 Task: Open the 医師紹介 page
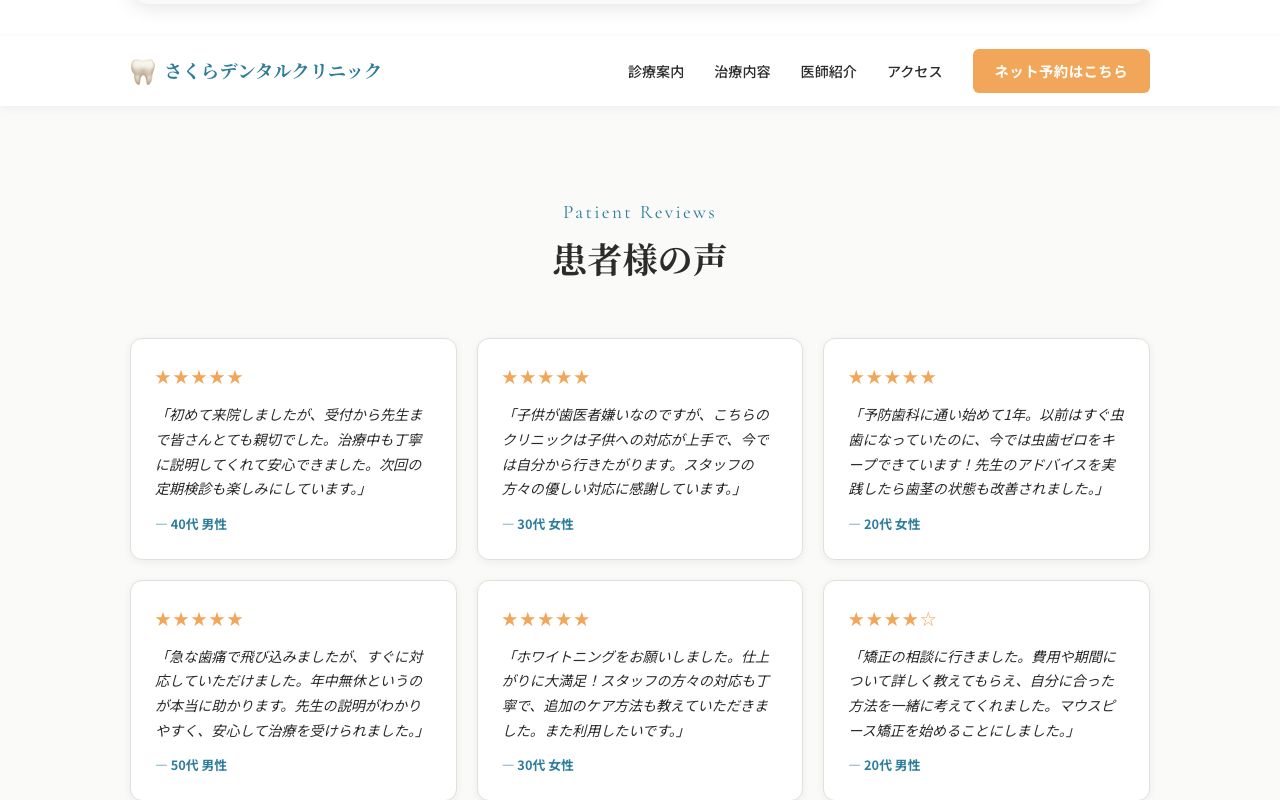[x=829, y=71]
